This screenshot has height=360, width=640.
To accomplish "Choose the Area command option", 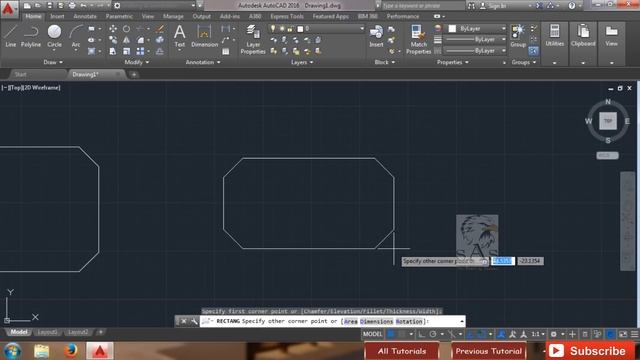I will [351, 322].
